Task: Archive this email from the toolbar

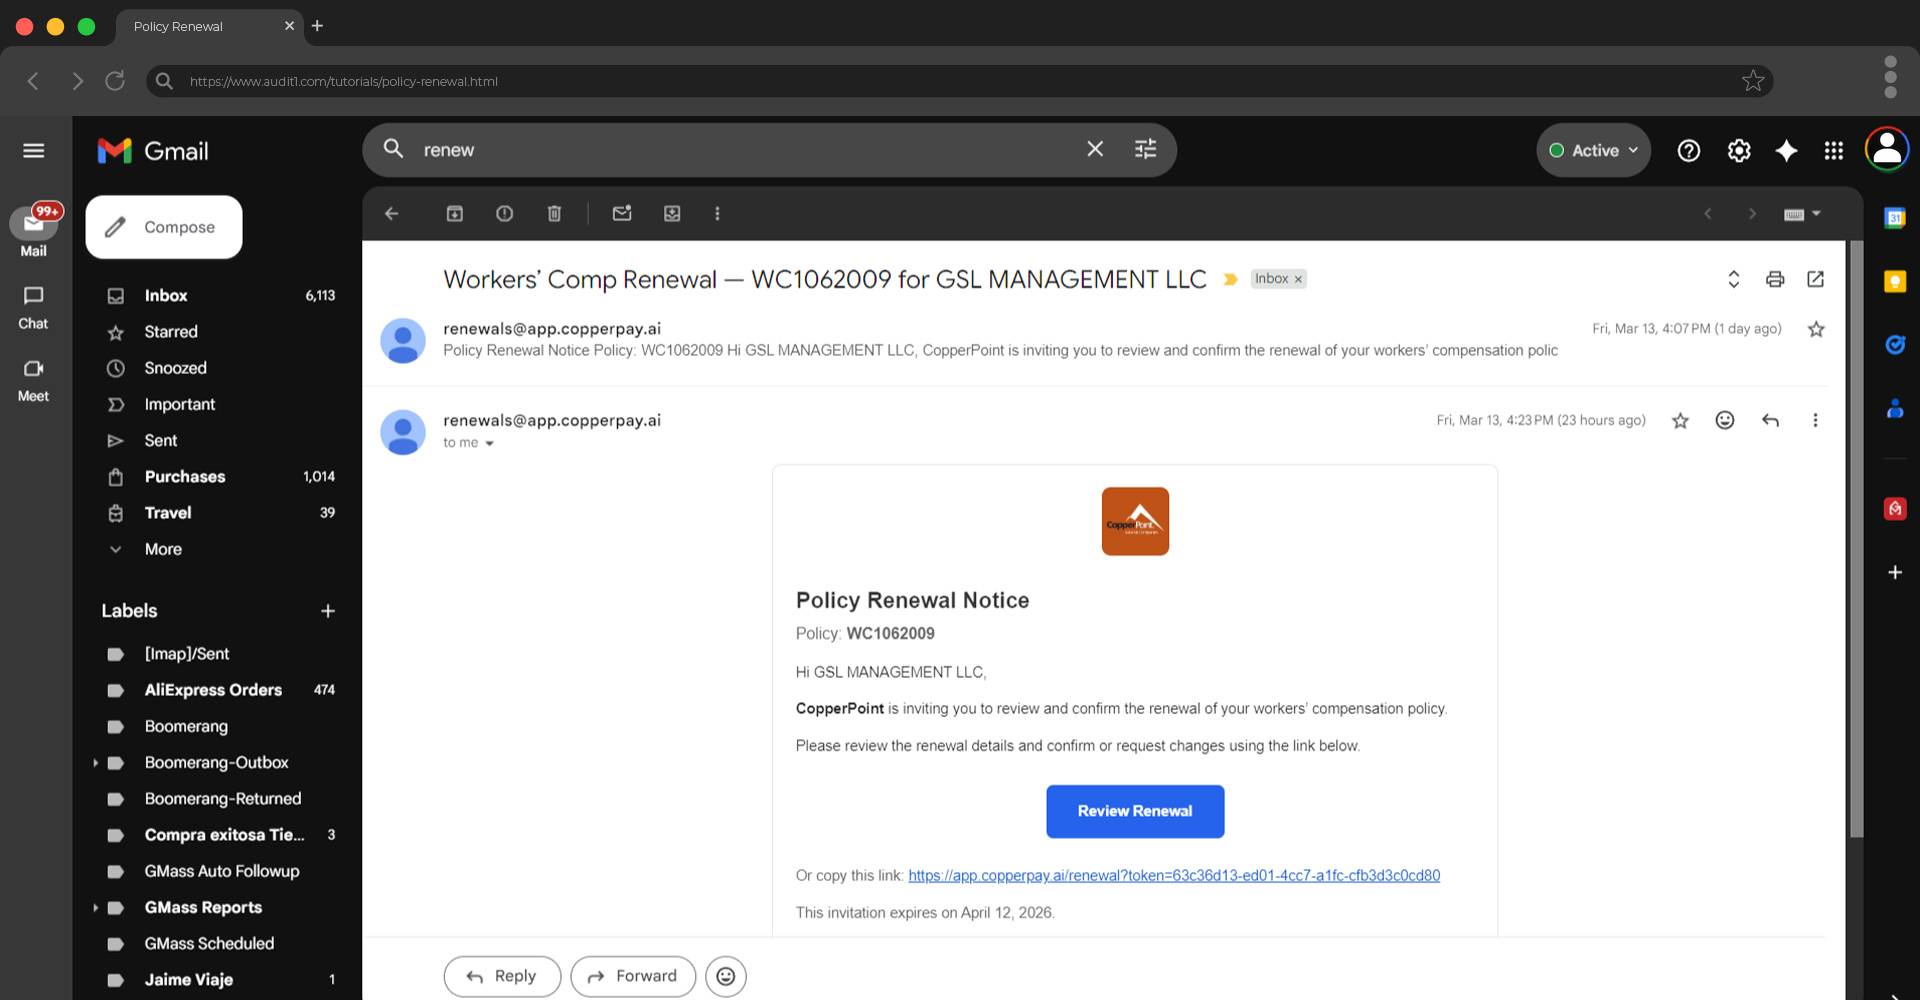Action: 454,213
